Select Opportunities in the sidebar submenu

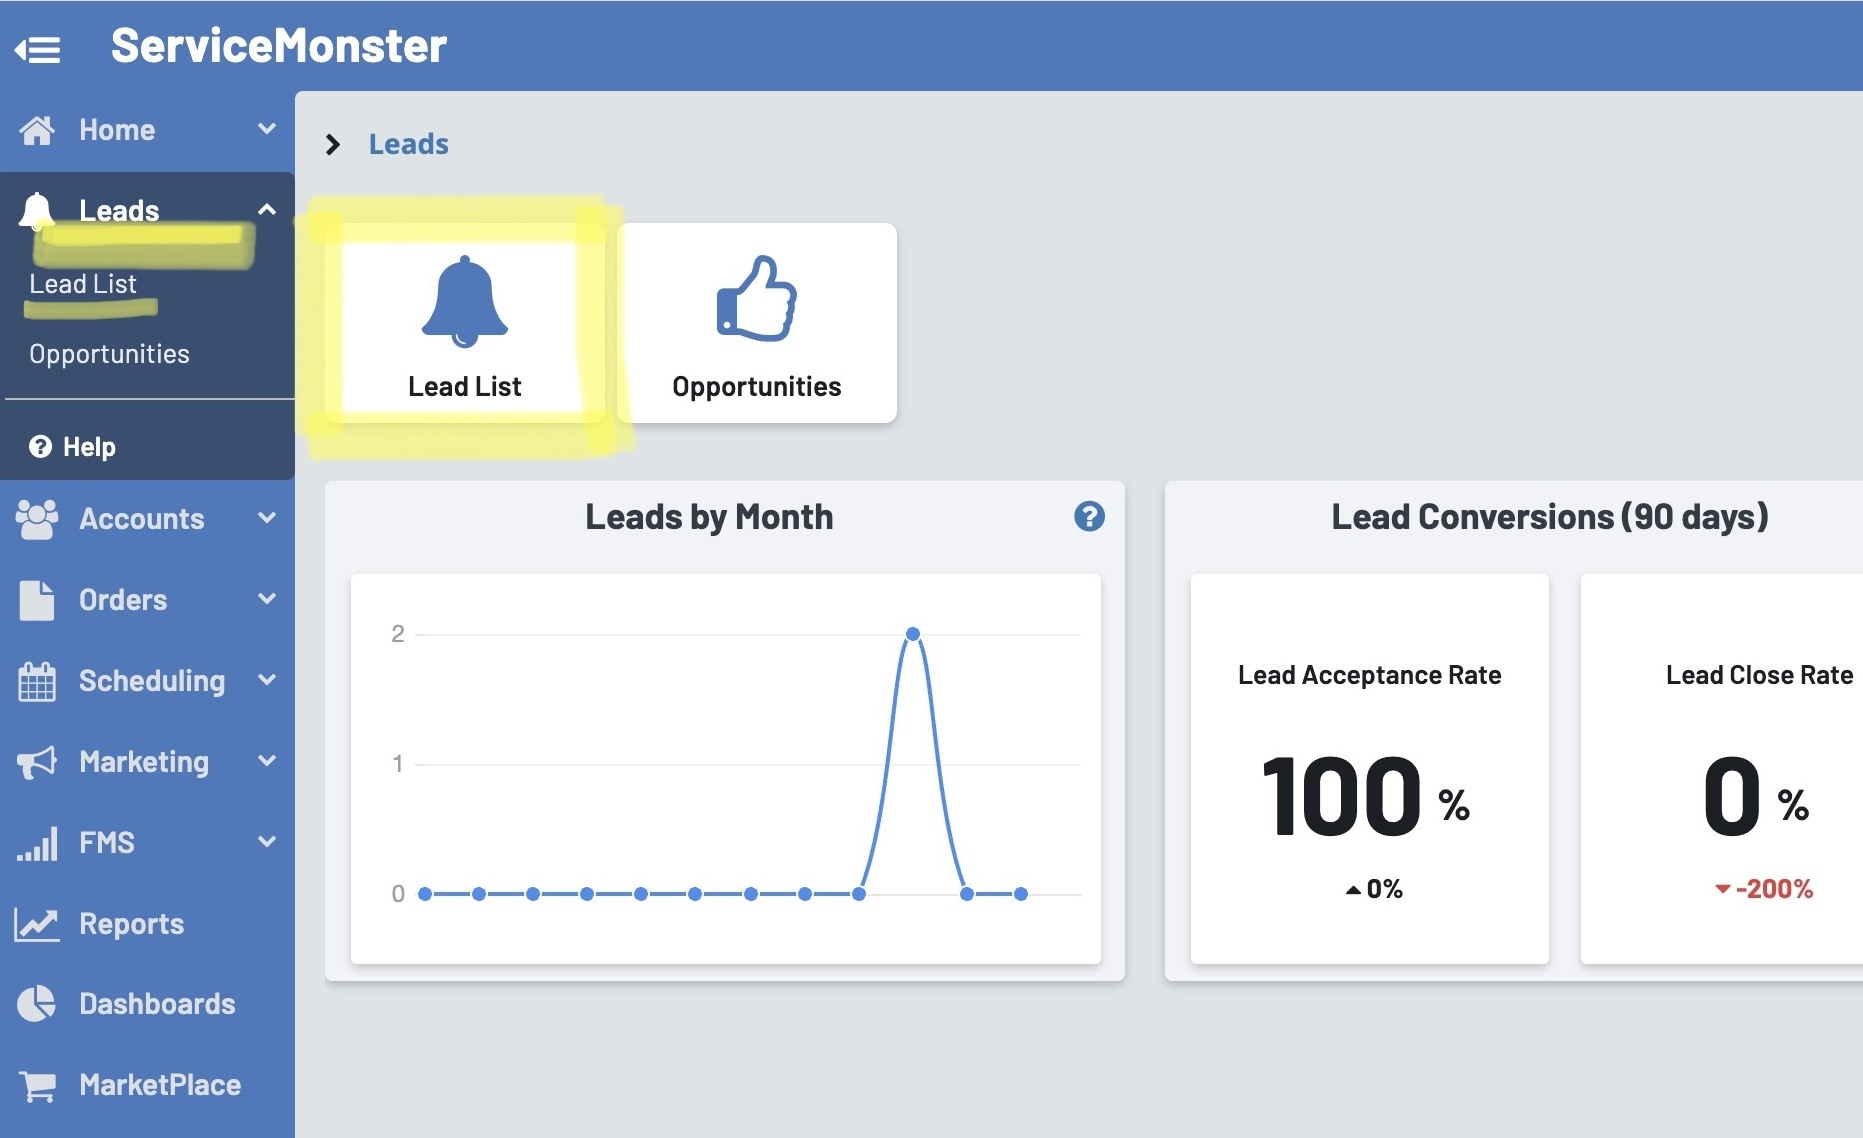click(x=109, y=354)
